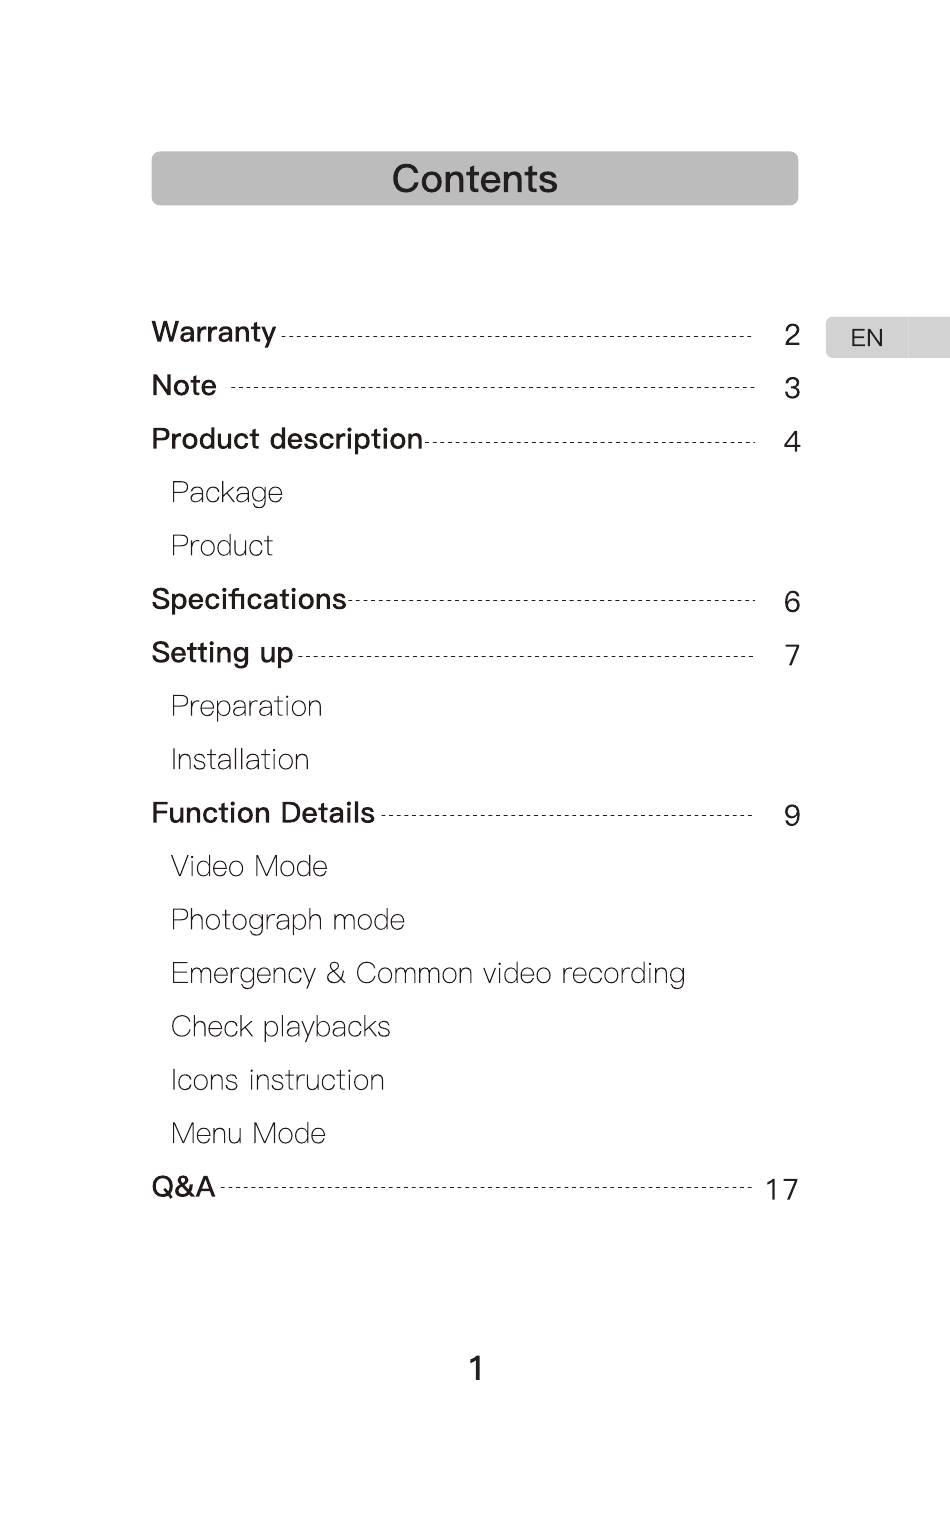Select the Installation sub-entry
Viewport: 950px width, 1528px height.
click(x=240, y=759)
